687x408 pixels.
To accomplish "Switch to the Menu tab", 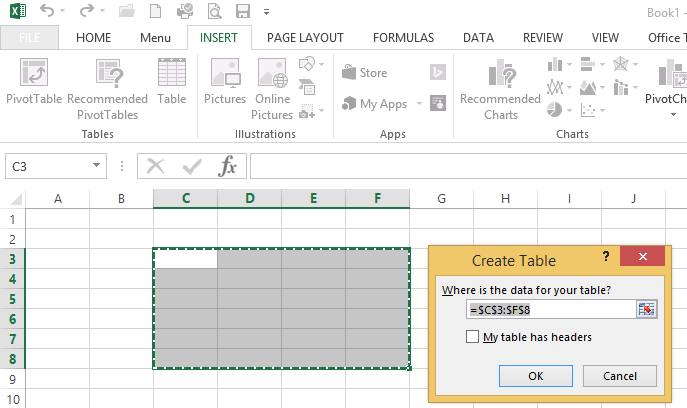I will (x=155, y=38).
